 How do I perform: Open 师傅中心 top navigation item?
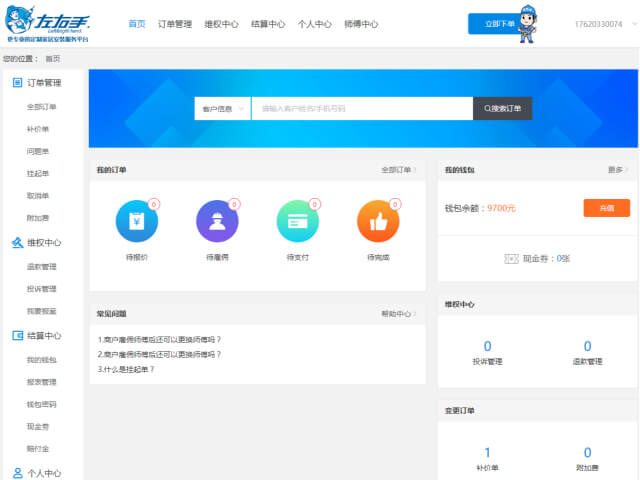361,23
